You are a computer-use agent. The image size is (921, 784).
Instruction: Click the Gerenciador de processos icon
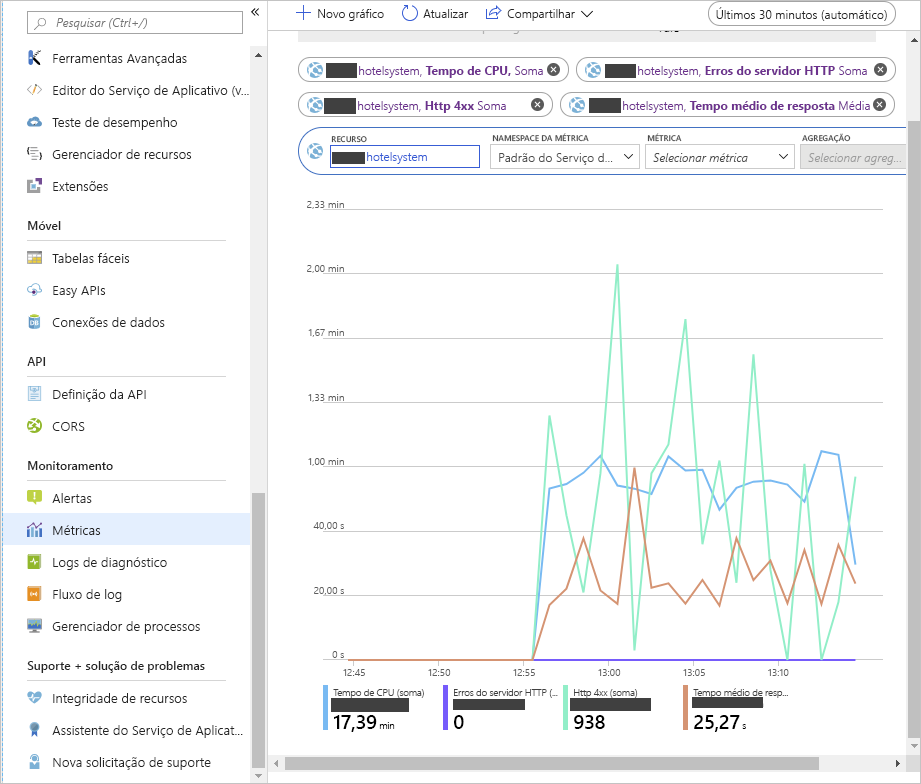point(35,626)
